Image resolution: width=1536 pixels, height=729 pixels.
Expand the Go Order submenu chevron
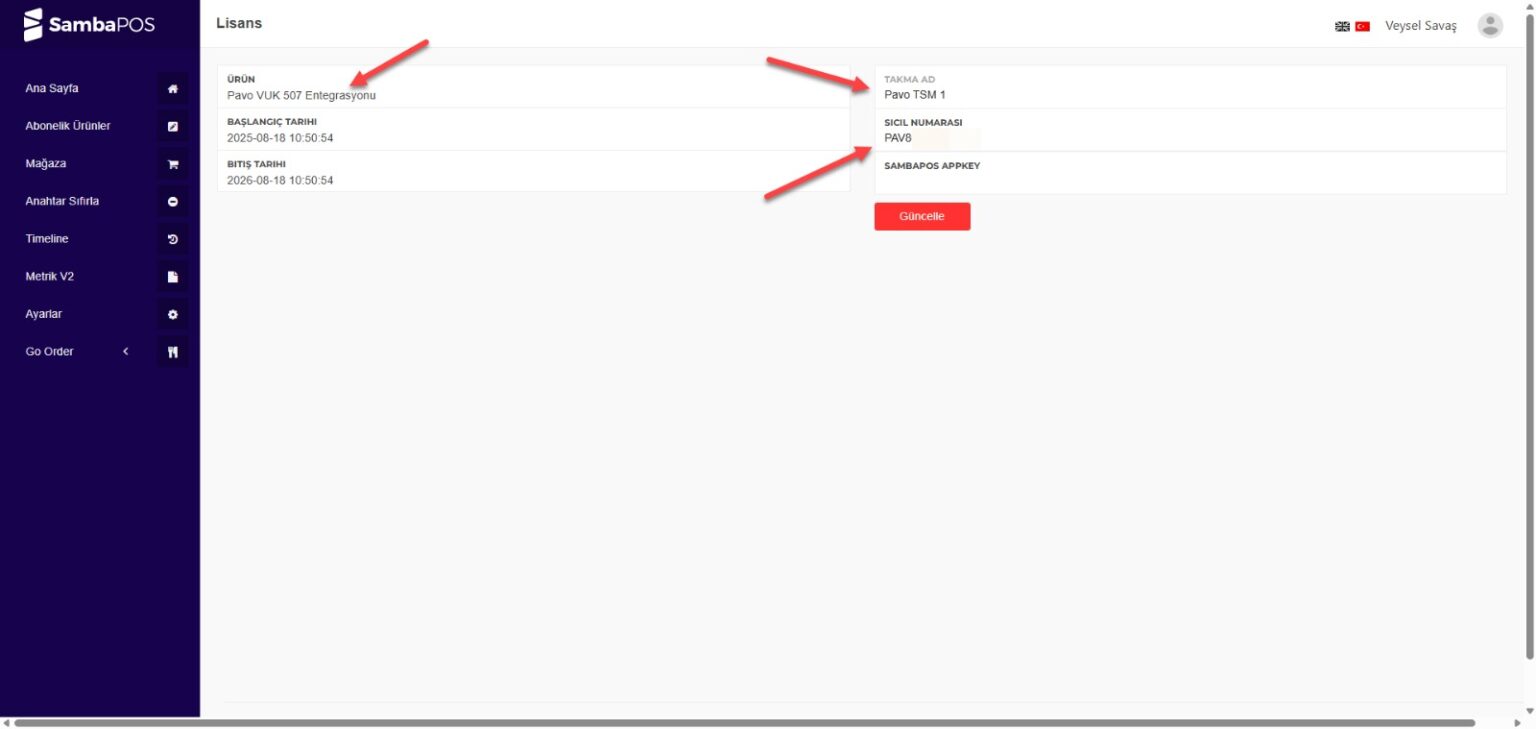(x=126, y=351)
